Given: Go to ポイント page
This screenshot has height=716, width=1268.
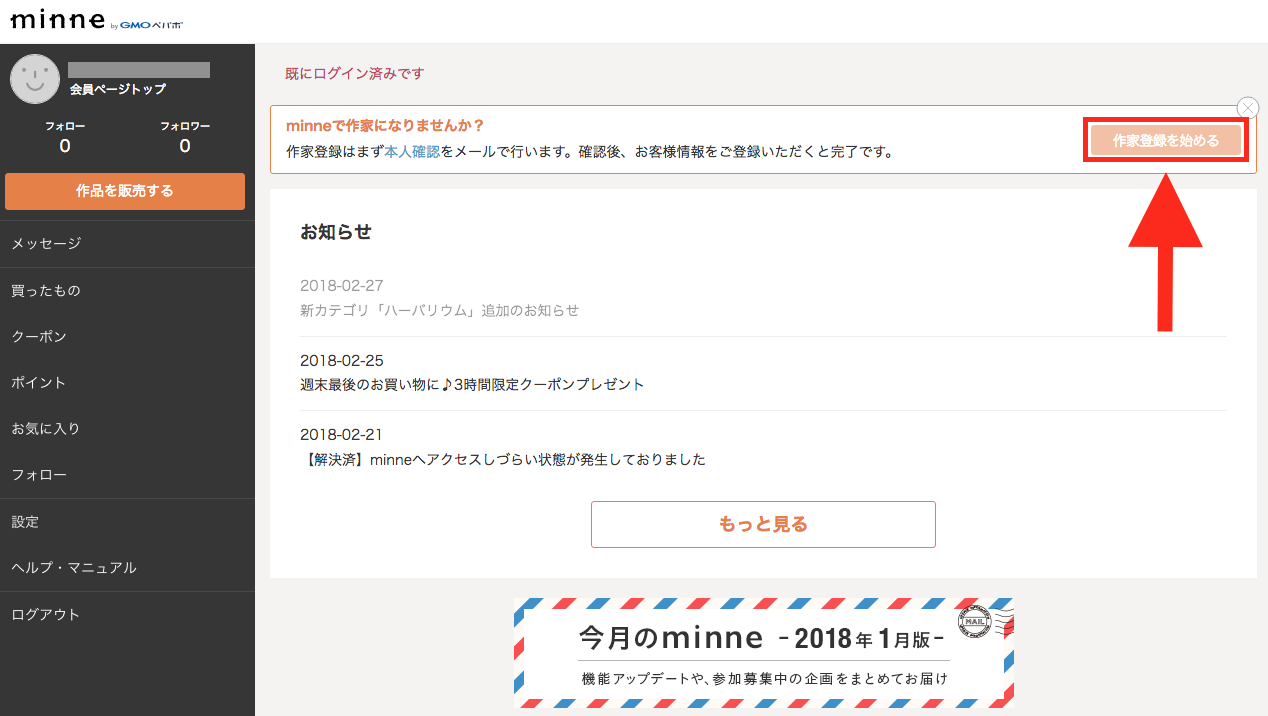Looking at the screenshot, I should [x=39, y=382].
